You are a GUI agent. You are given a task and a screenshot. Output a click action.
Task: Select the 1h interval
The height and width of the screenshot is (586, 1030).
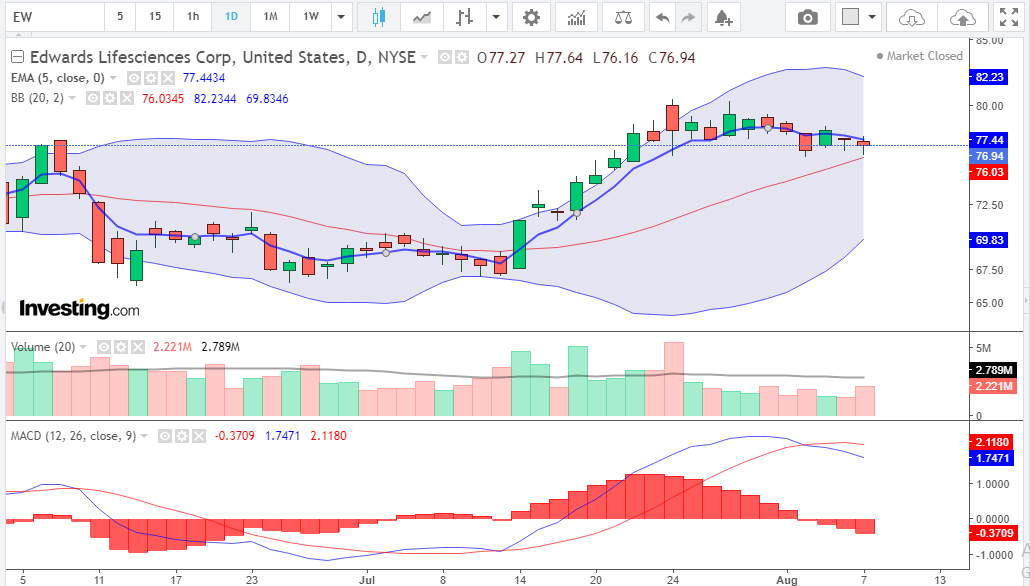(193, 17)
